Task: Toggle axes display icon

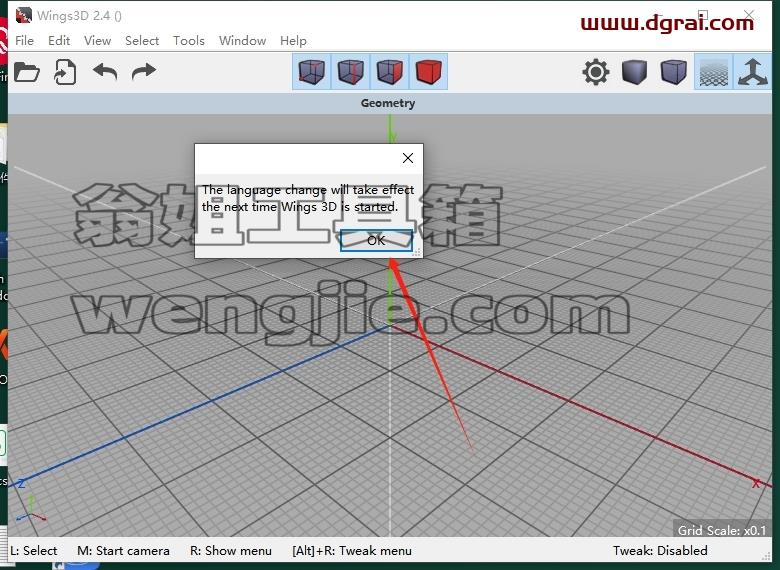Action: click(x=753, y=72)
